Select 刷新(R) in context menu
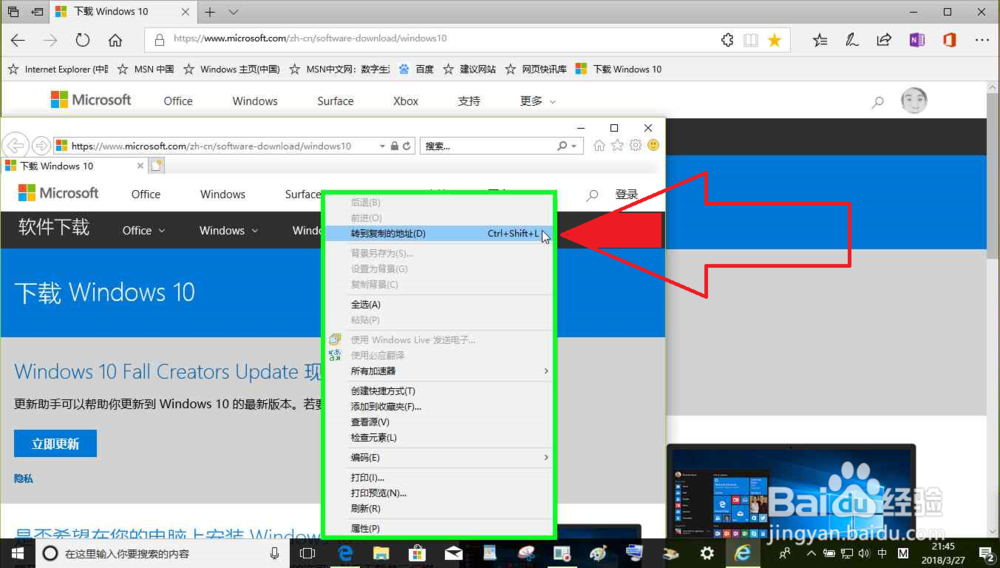The height and width of the screenshot is (568, 1000). [439, 509]
